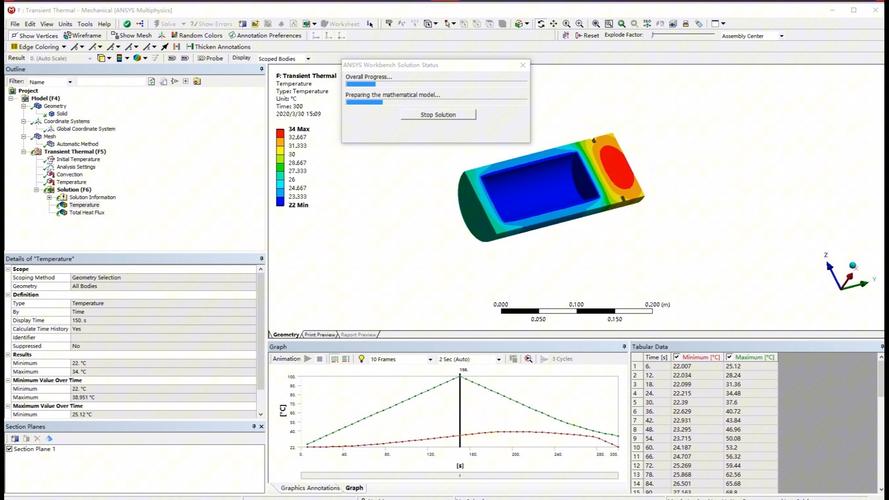This screenshot has height=500, width=889.
Task: Collapse the Scope section in Details
Action: (x=9, y=269)
